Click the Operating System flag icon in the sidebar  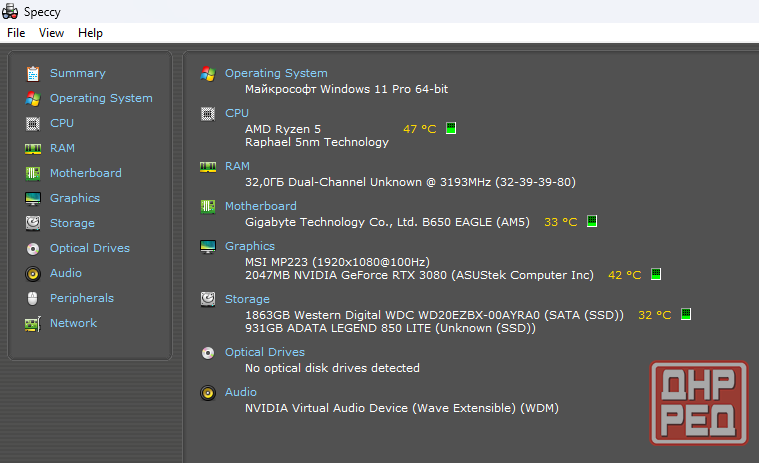pyautogui.click(x=33, y=98)
